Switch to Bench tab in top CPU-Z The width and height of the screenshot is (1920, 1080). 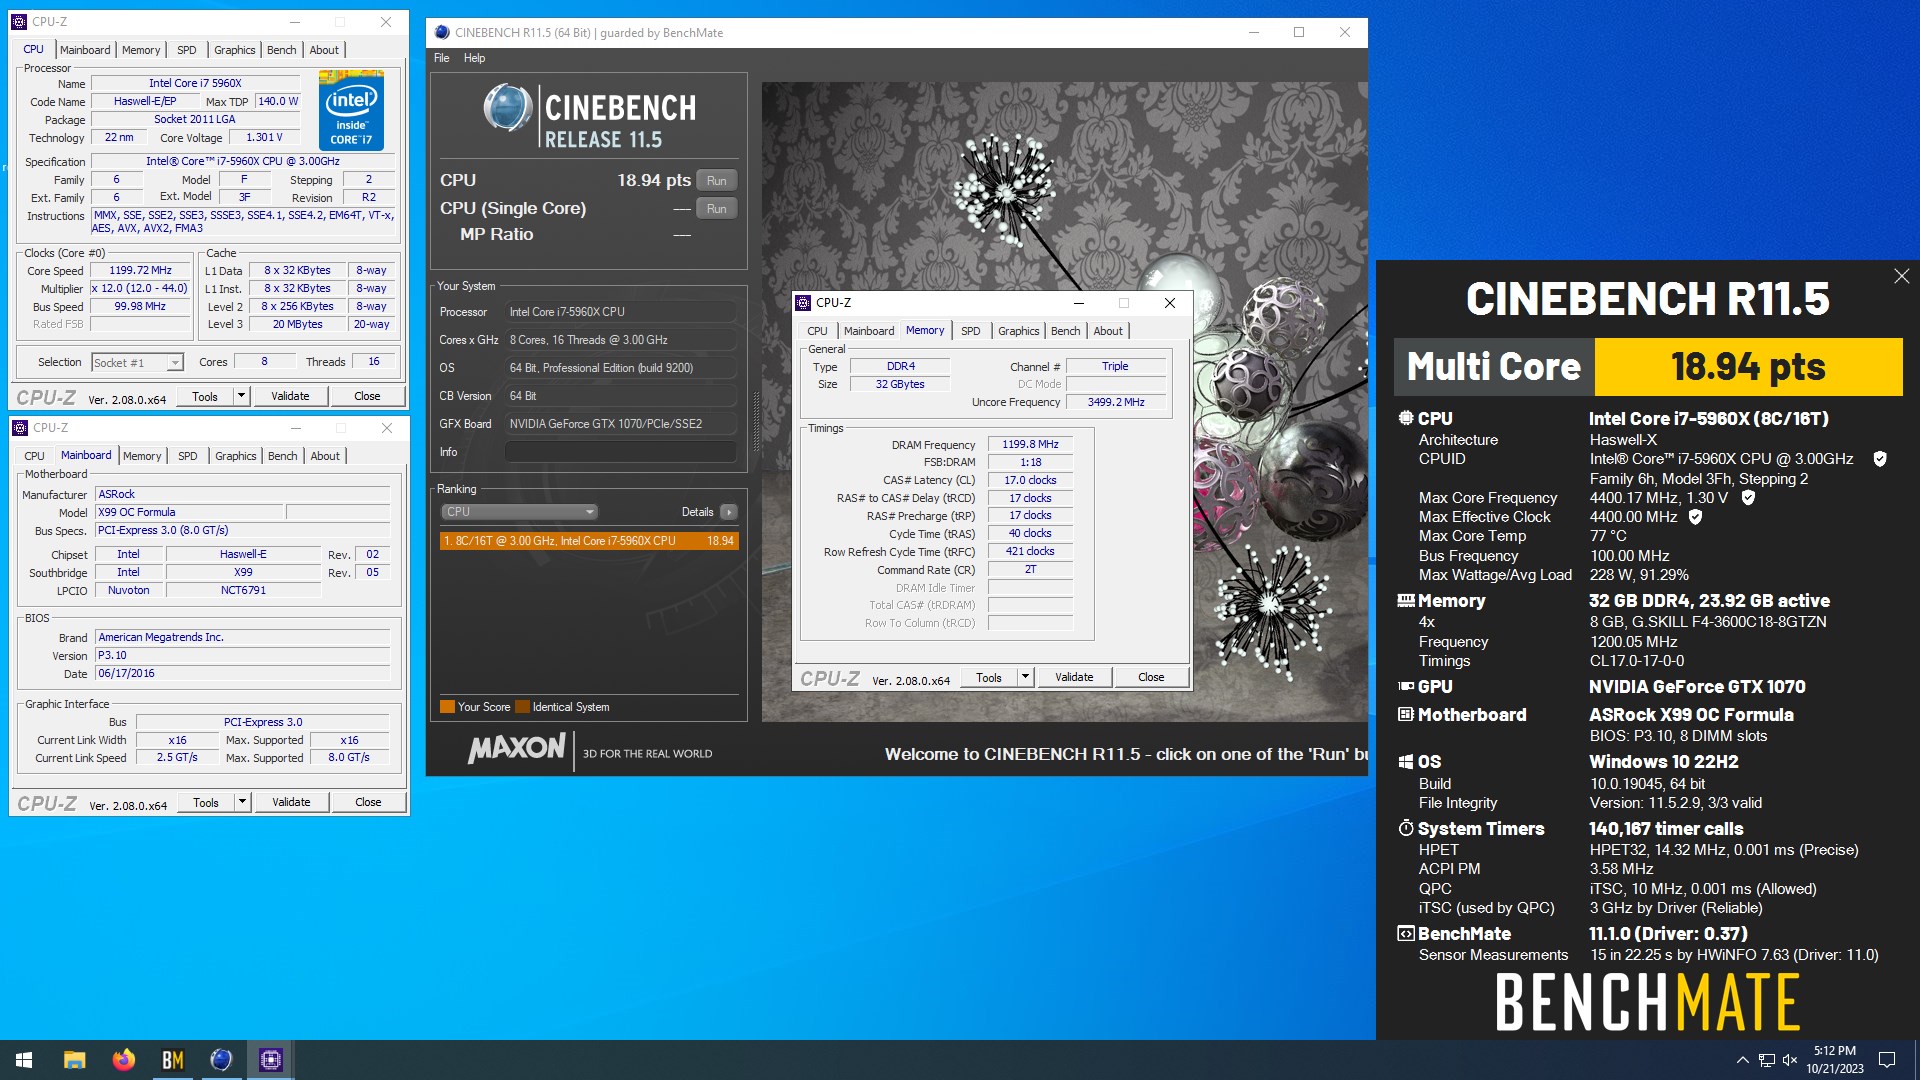282,50
